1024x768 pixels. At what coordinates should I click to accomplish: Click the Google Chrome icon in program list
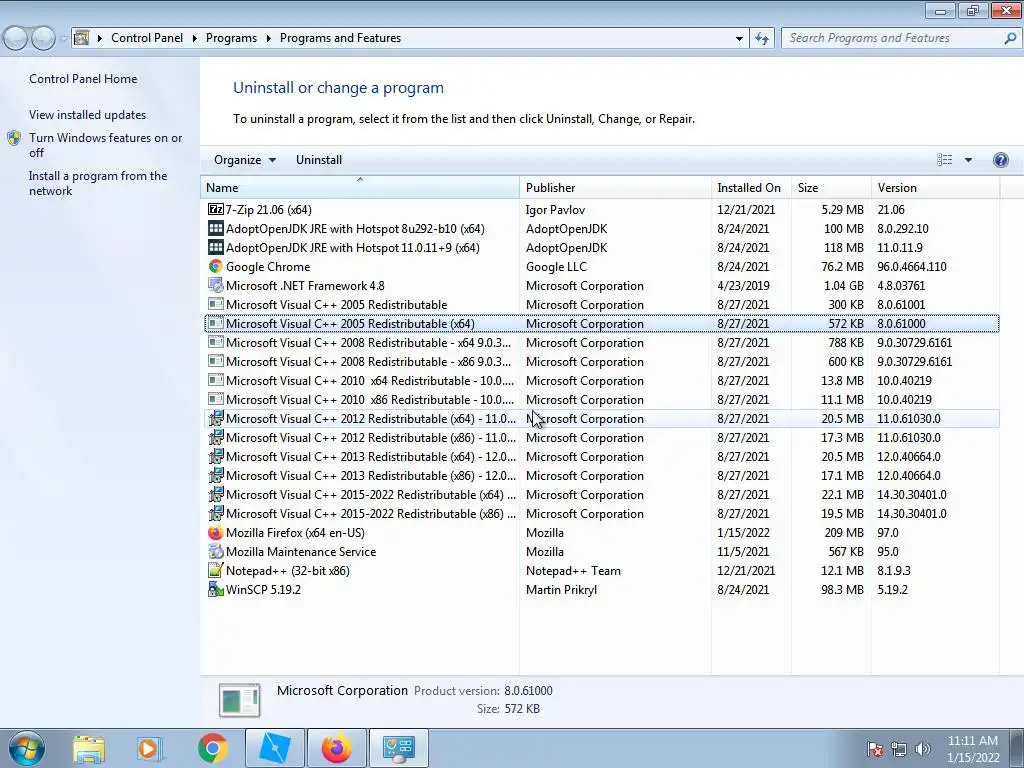click(216, 266)
